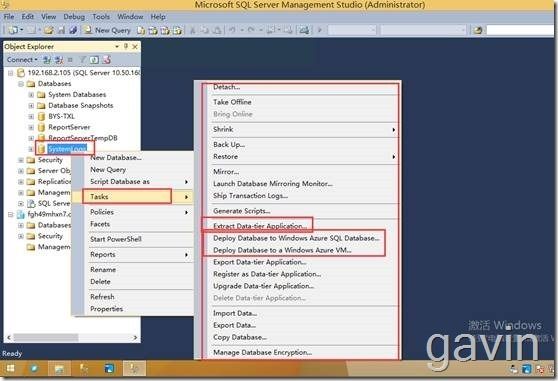558x381 pixels.
Task: Expand the System Databases folder
Action: [x=31, y=95]
